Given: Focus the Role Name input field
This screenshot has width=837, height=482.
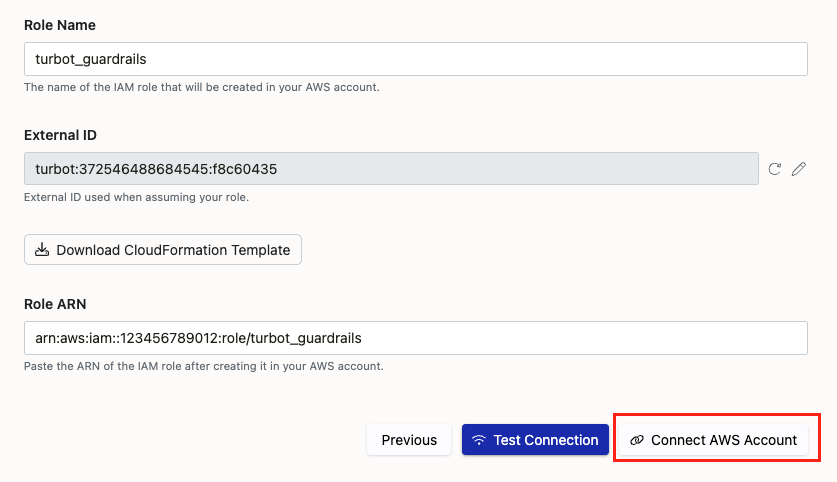Looking at the screenshot, I should coord(415,59).
